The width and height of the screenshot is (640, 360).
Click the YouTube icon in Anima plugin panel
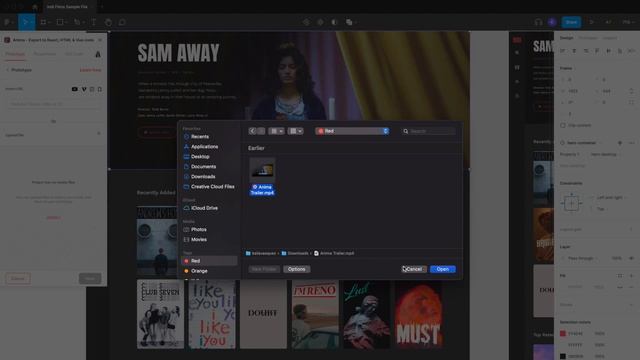(75, 89)
